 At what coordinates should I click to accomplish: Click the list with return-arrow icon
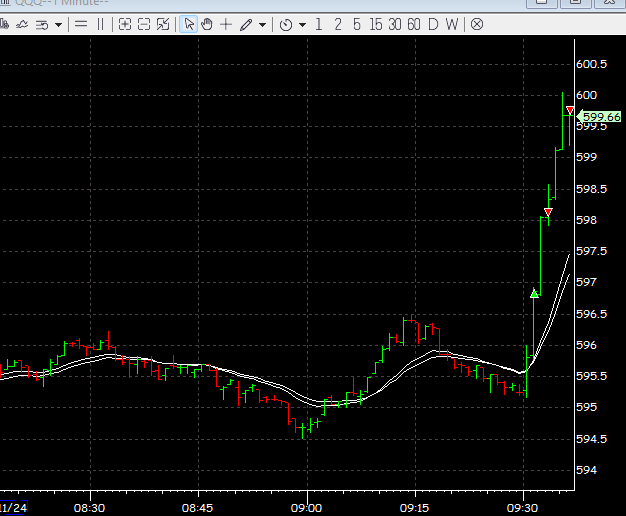pos(42,25)
